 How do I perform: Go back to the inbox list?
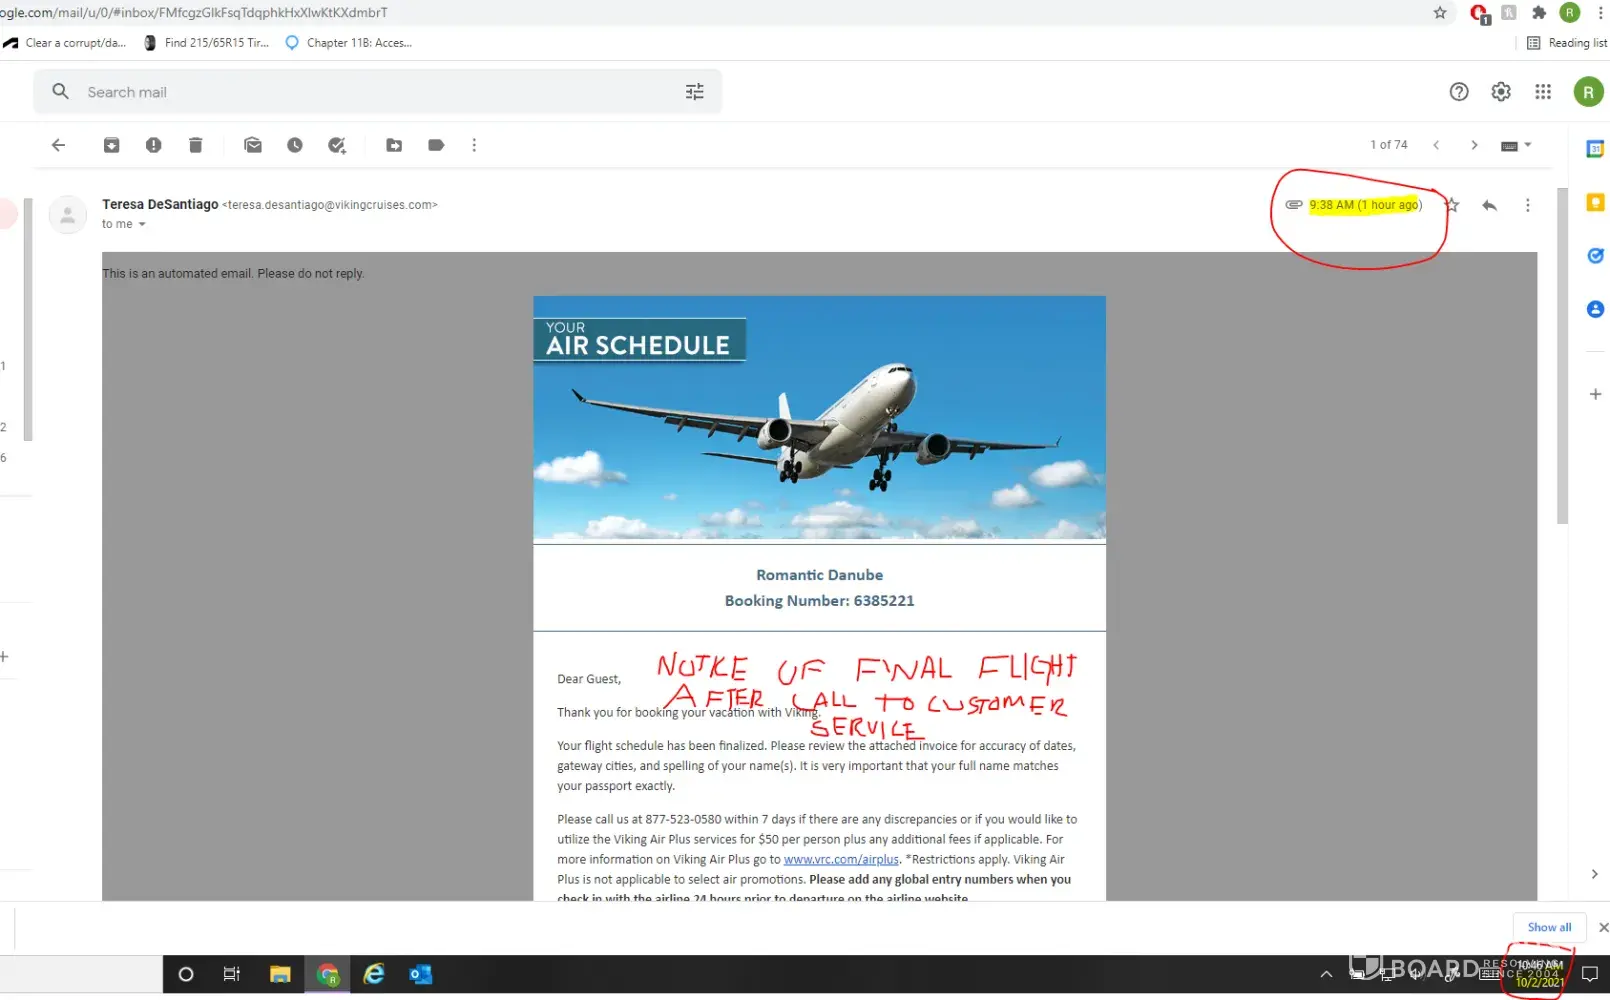coord(58,145)
